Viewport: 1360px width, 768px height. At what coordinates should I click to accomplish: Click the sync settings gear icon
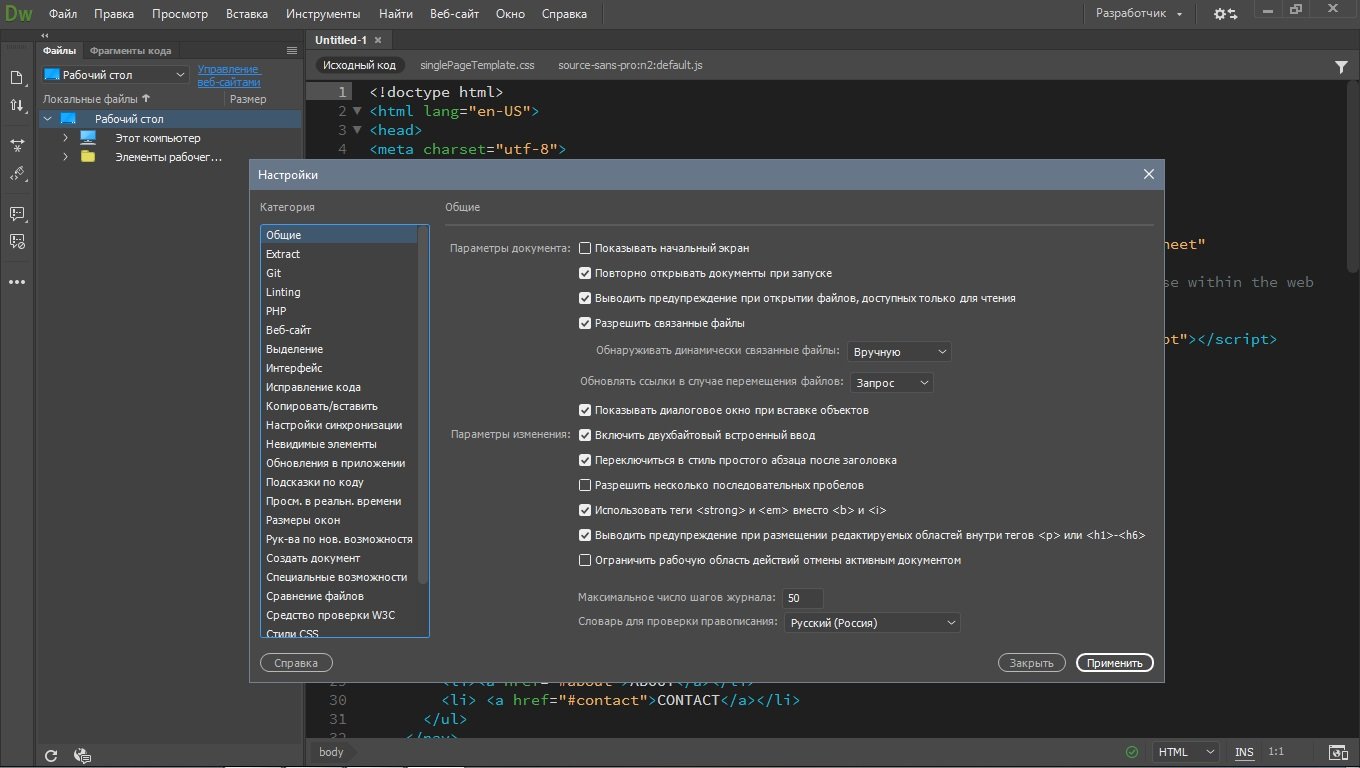(1225, 14)
